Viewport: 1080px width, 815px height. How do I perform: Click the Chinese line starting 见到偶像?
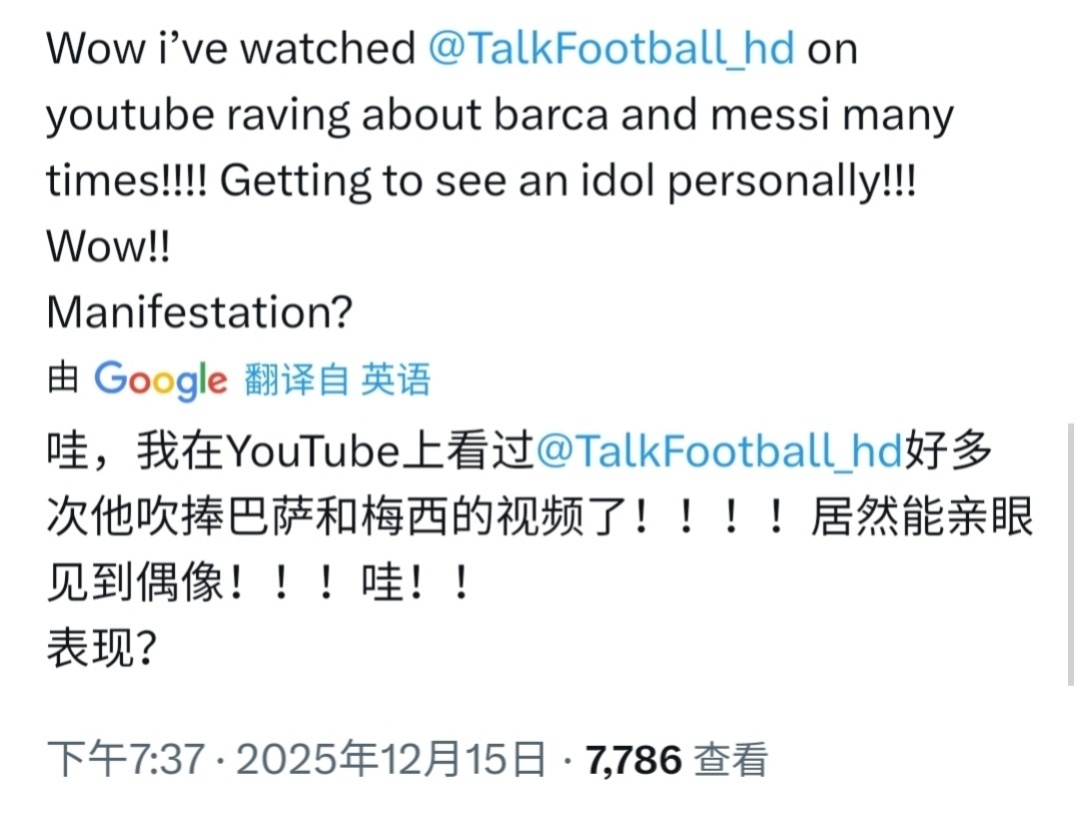point(259,583)
